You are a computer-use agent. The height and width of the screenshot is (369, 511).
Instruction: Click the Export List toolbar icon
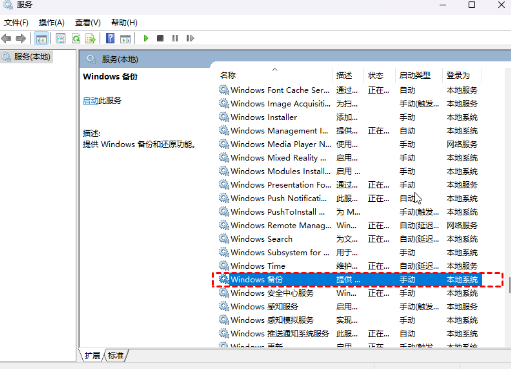point(90,39)
